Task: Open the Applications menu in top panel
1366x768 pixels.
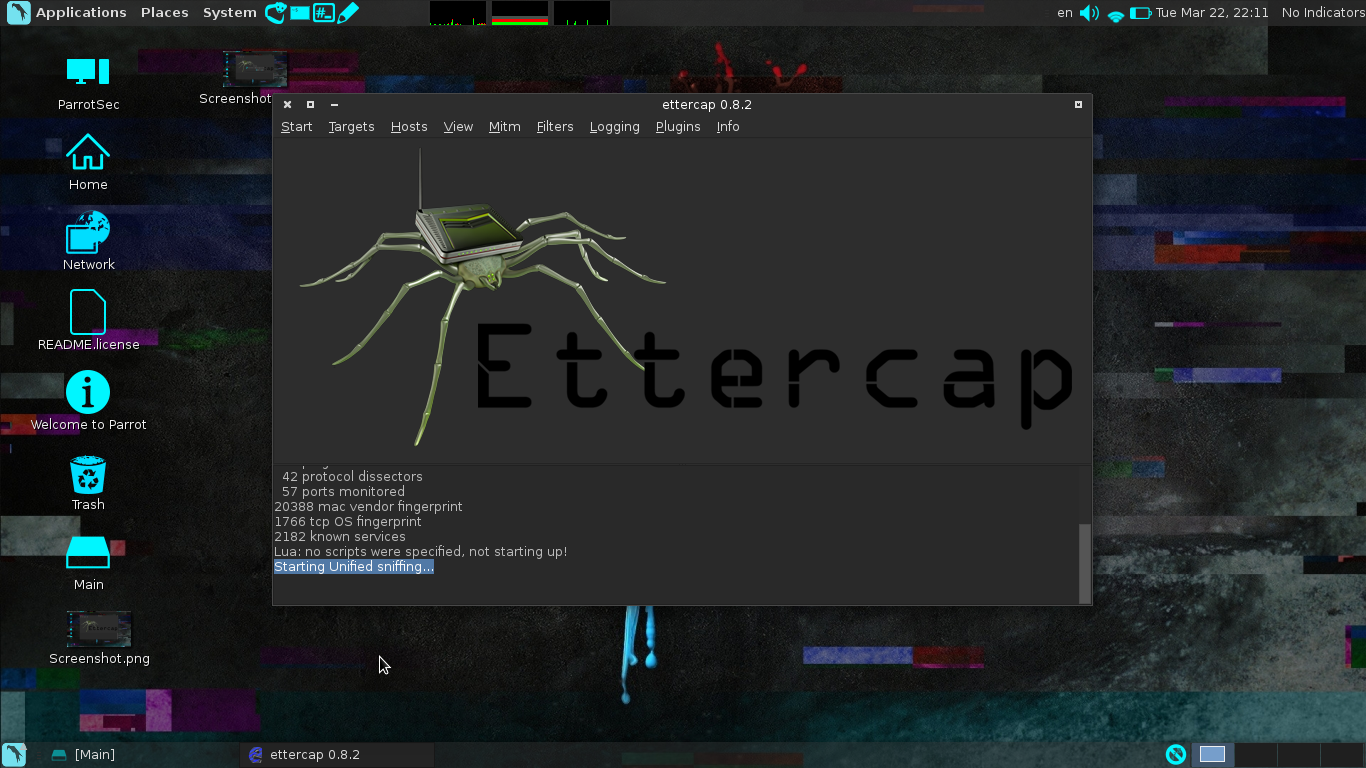Action: 81,13
